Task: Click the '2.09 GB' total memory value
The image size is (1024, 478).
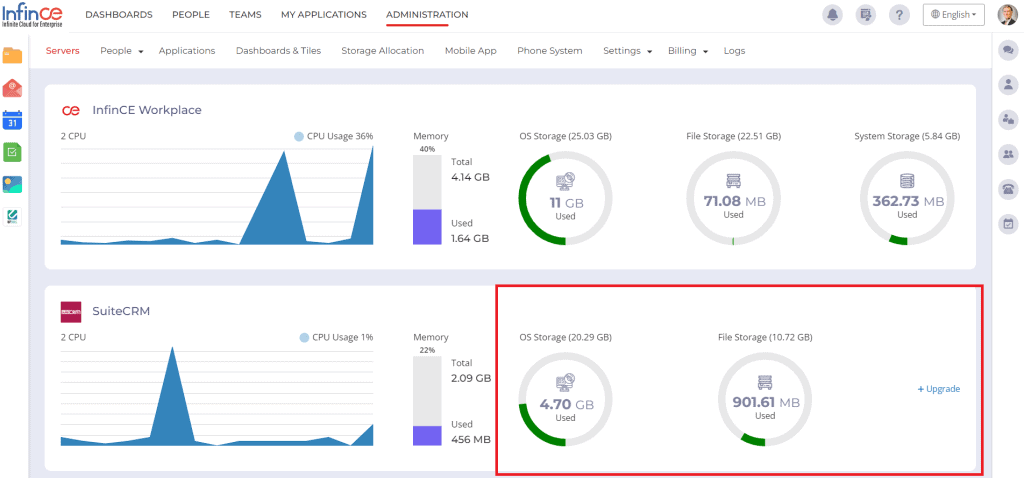Action: point(471,378)
